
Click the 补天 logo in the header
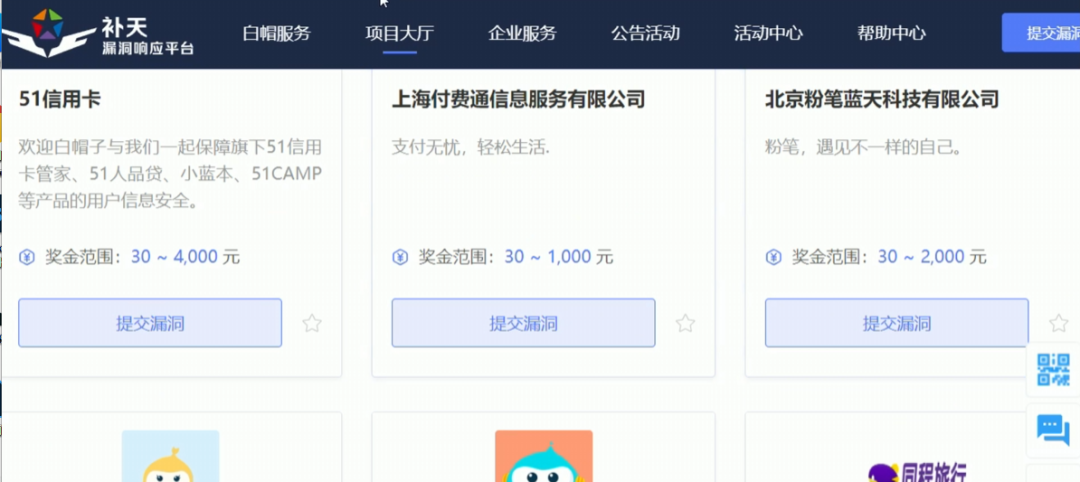[98, 33]
